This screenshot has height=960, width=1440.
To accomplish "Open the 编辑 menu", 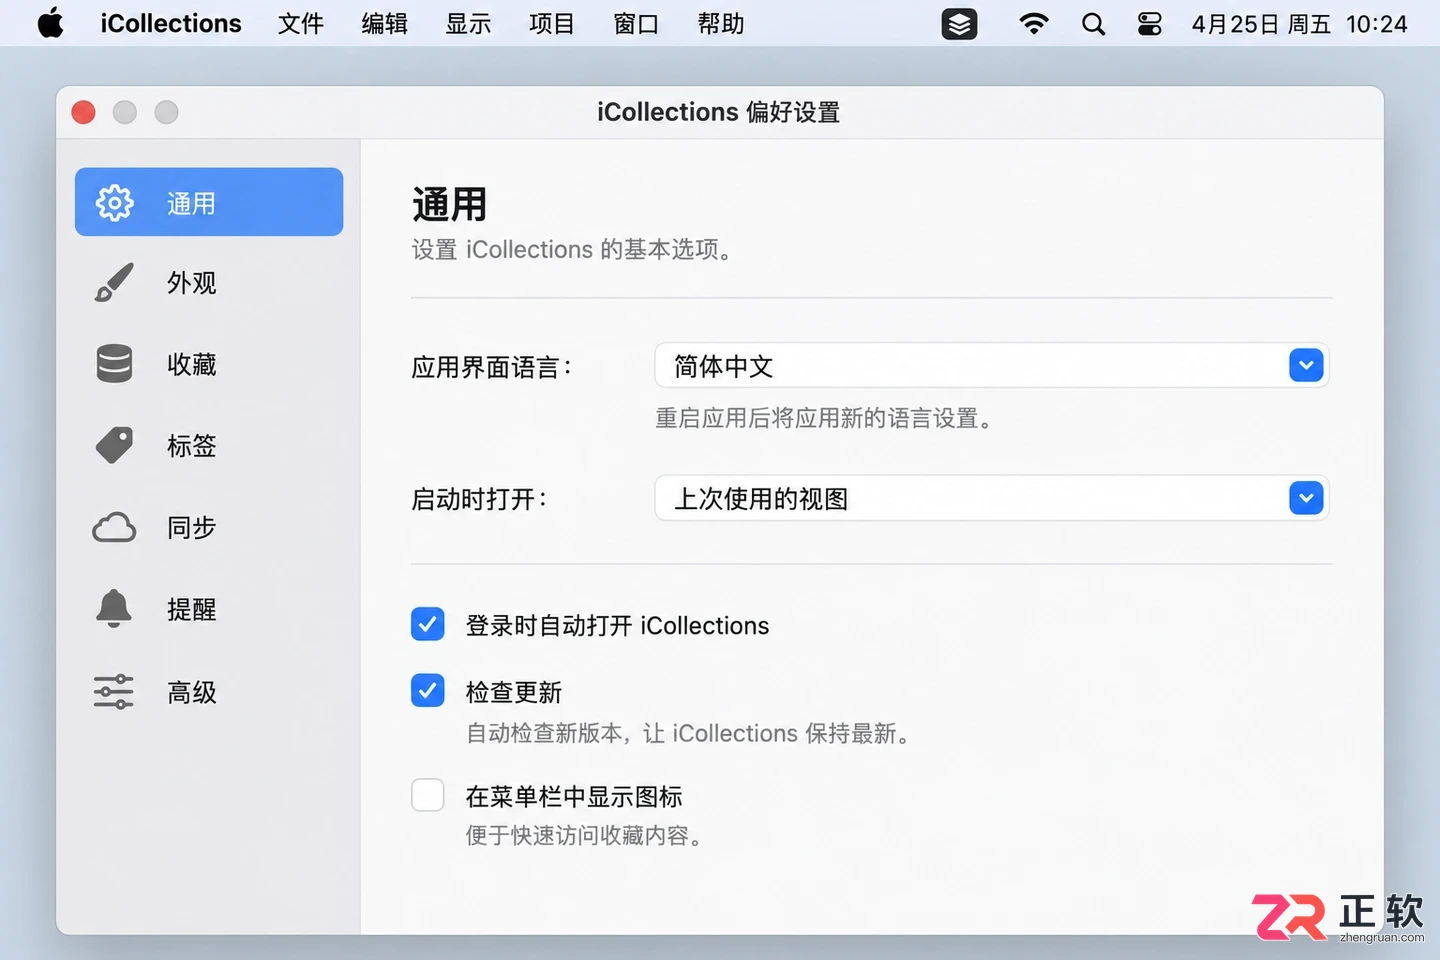I will pos(385,24).
